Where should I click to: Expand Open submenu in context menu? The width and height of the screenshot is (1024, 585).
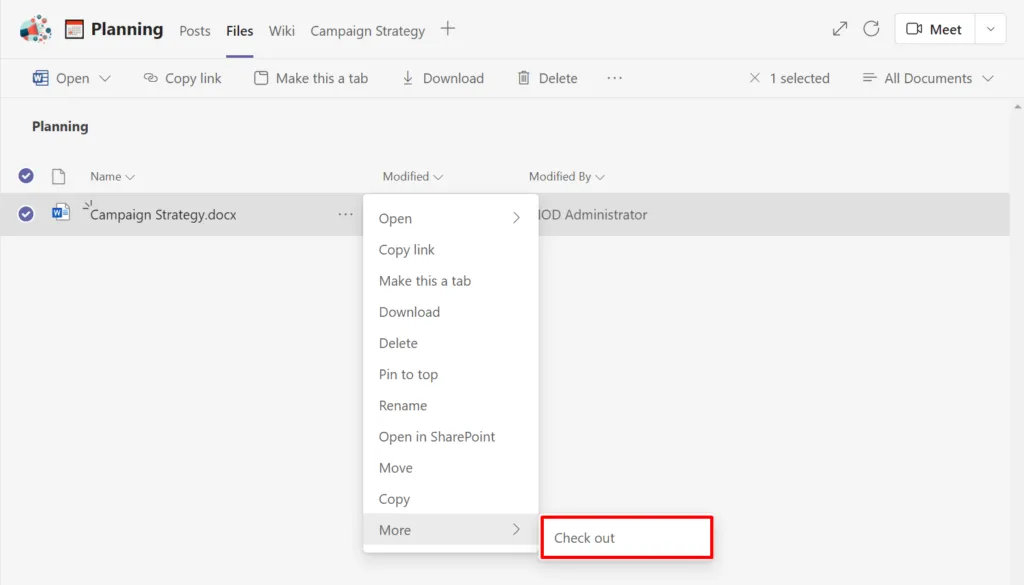451,218
